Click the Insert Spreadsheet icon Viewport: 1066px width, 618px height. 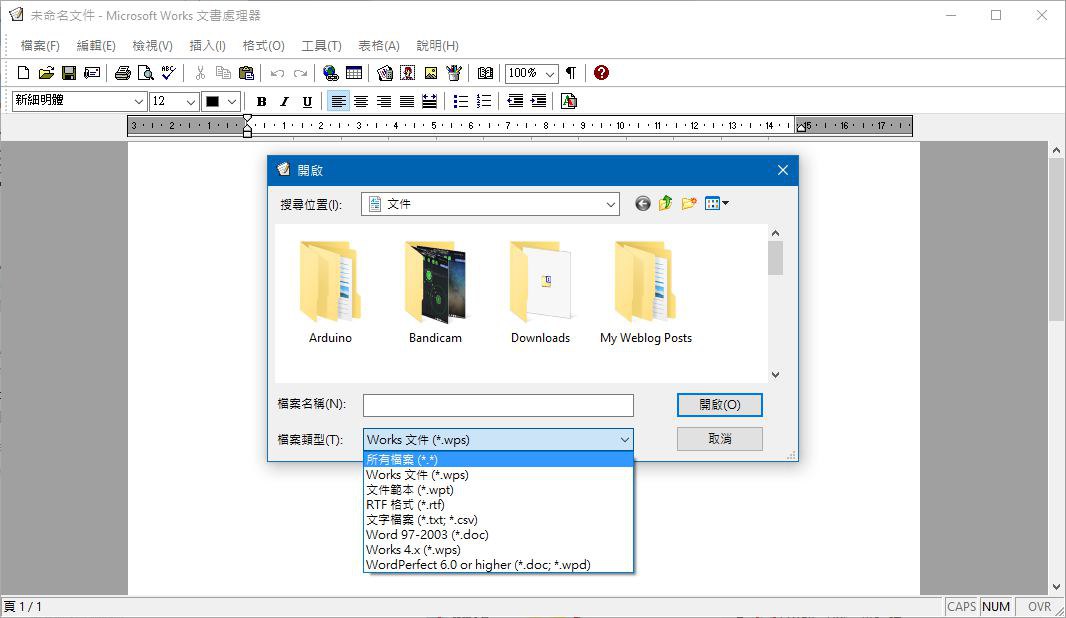click(385, 73)
